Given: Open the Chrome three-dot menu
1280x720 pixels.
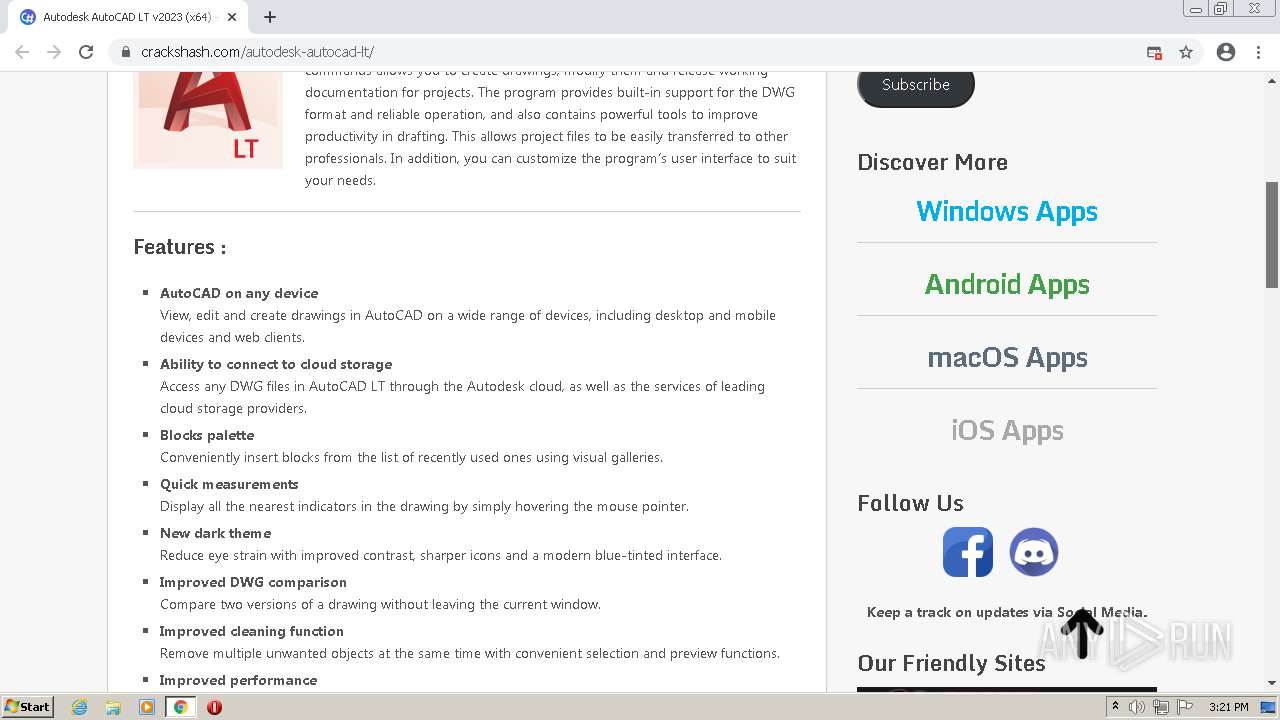Looking at the screenshot, I should pyautogui.click(x=1258, y=52).
